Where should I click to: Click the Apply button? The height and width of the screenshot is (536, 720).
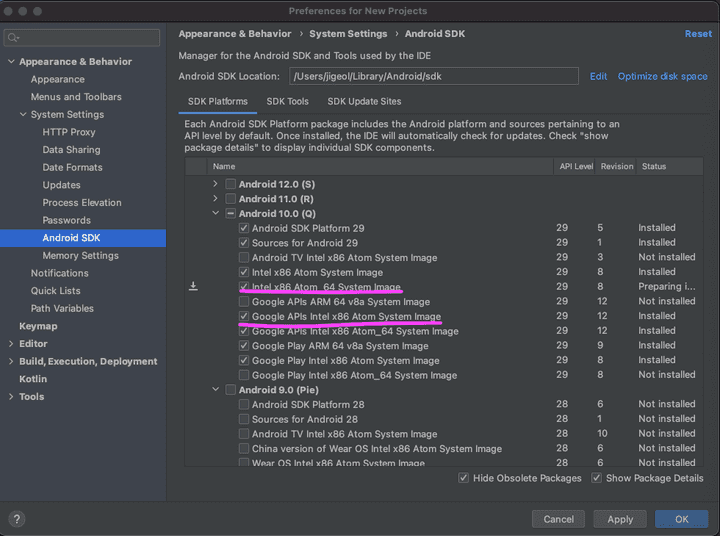[620, 519]
